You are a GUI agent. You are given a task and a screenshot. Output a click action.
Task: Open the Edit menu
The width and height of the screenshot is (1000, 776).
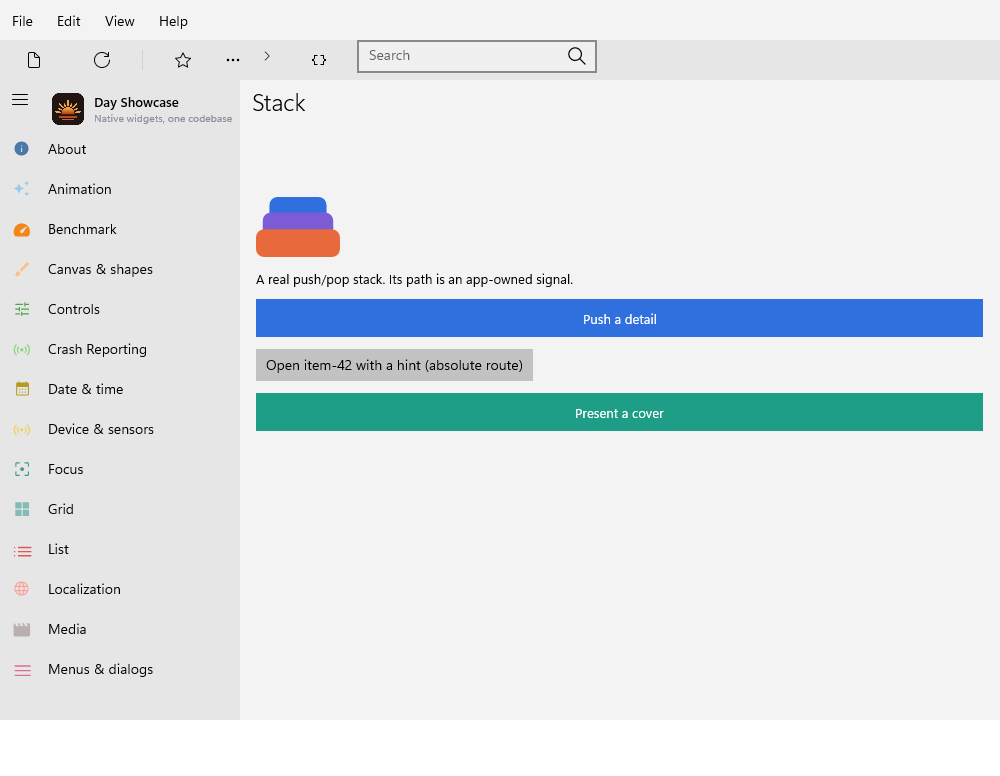[68, 21]
